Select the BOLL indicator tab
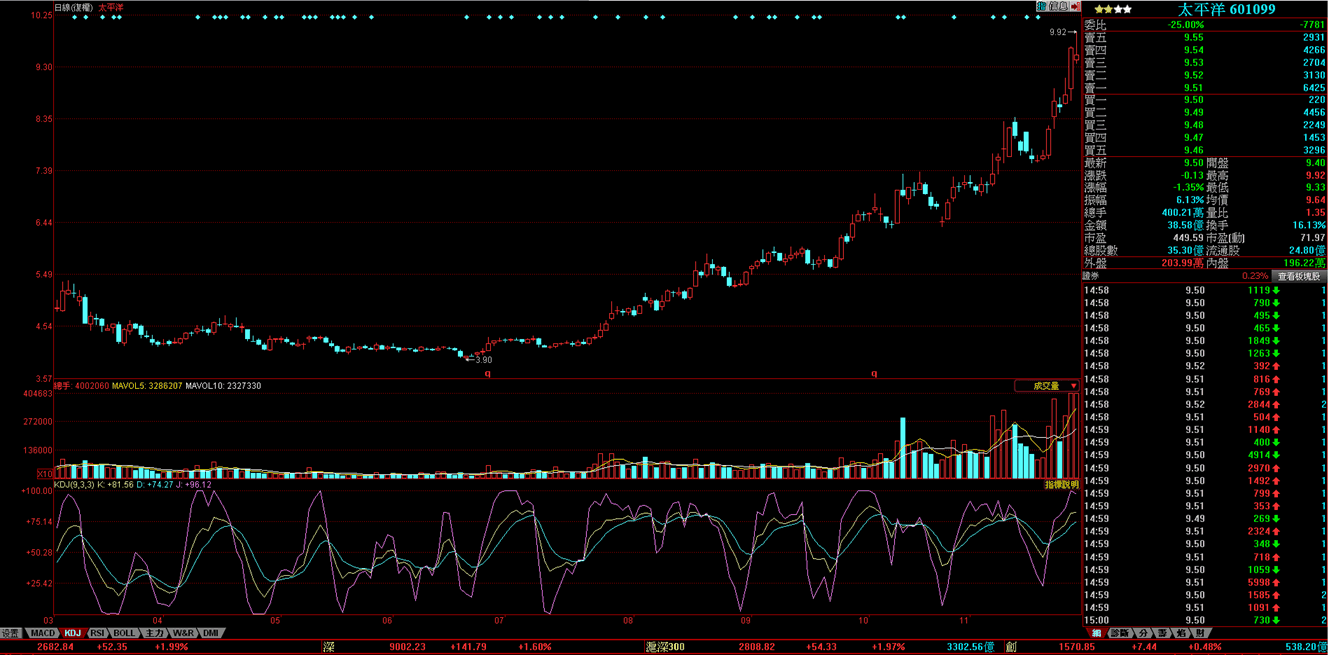 click(124, 633)
